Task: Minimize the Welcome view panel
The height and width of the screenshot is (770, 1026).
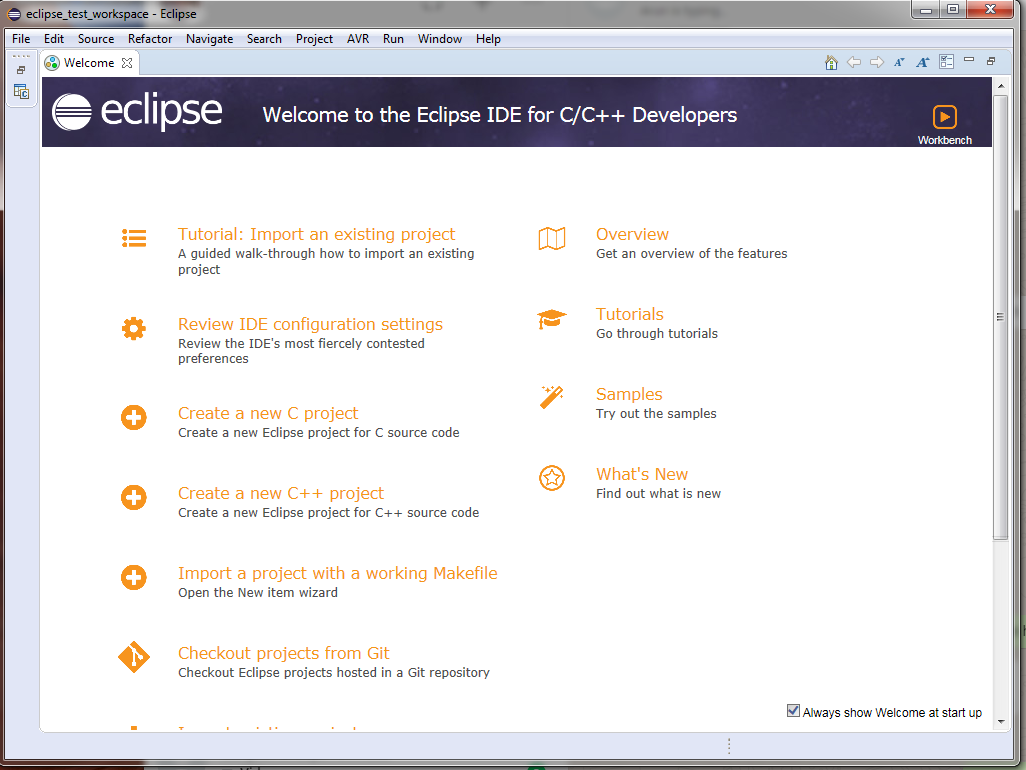Action: (x=969, y=60)
